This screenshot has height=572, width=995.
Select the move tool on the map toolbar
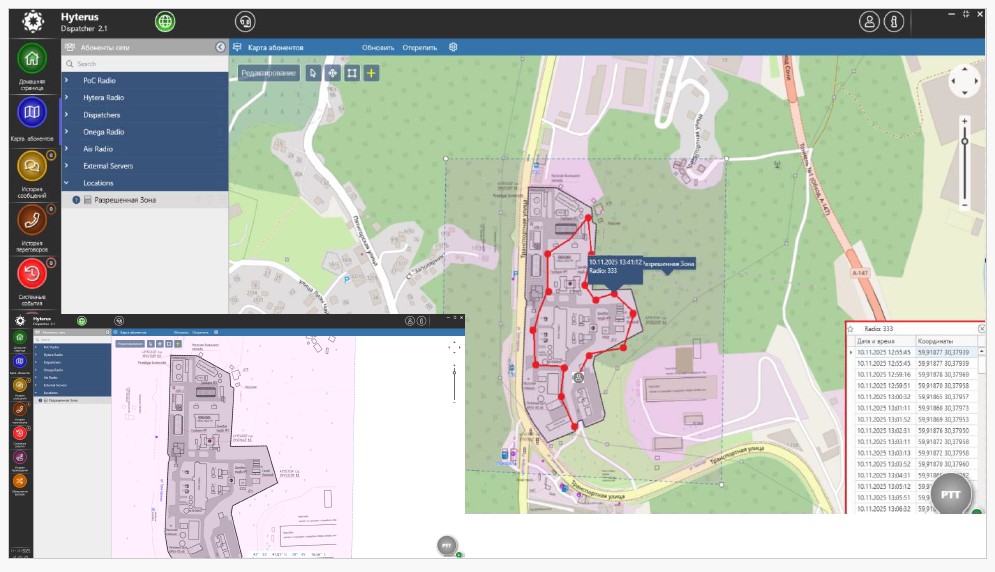tap(333, 73)
